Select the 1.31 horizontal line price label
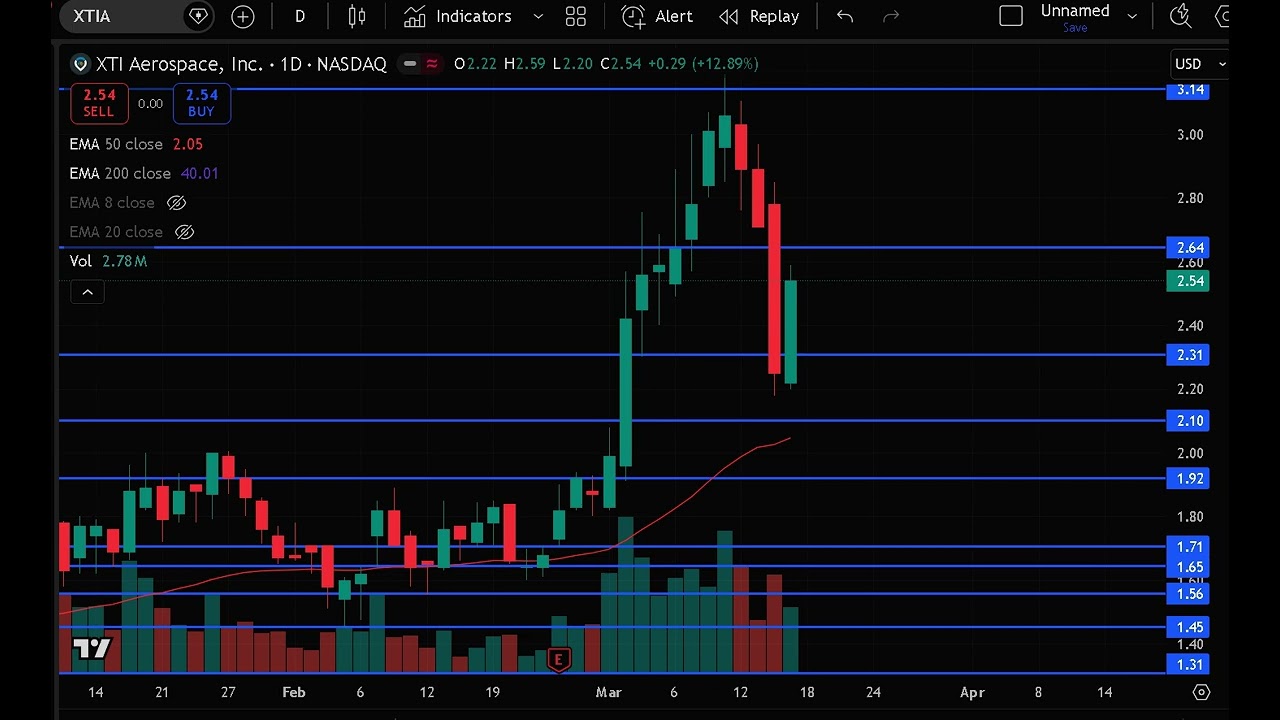Viewport: 1280px width, 720px height. pos(1190,665)
